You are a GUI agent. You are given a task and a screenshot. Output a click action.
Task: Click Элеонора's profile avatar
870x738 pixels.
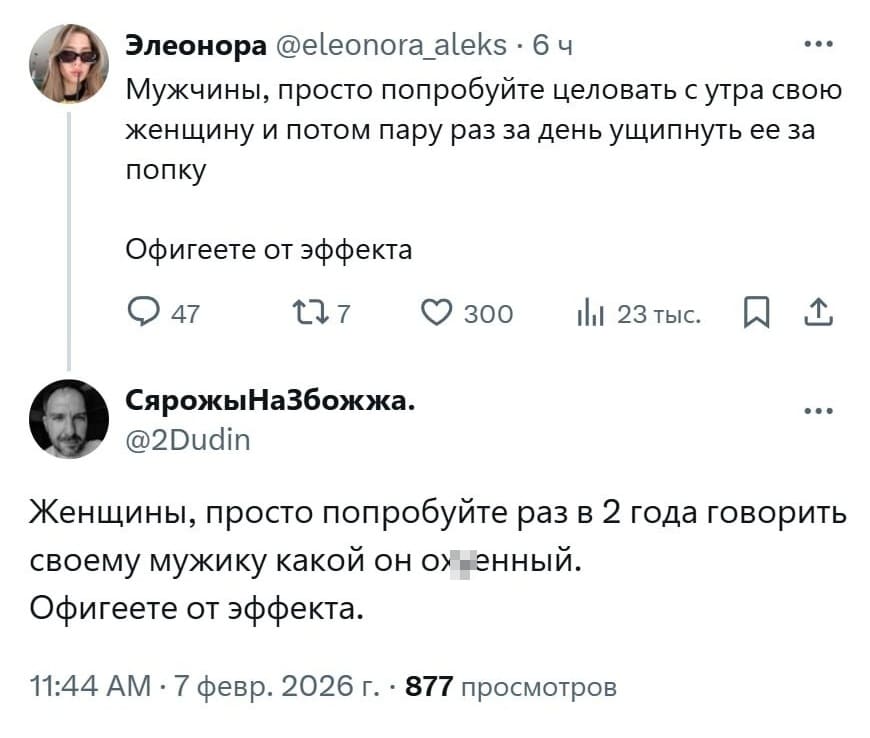click(x=69, y=64)
